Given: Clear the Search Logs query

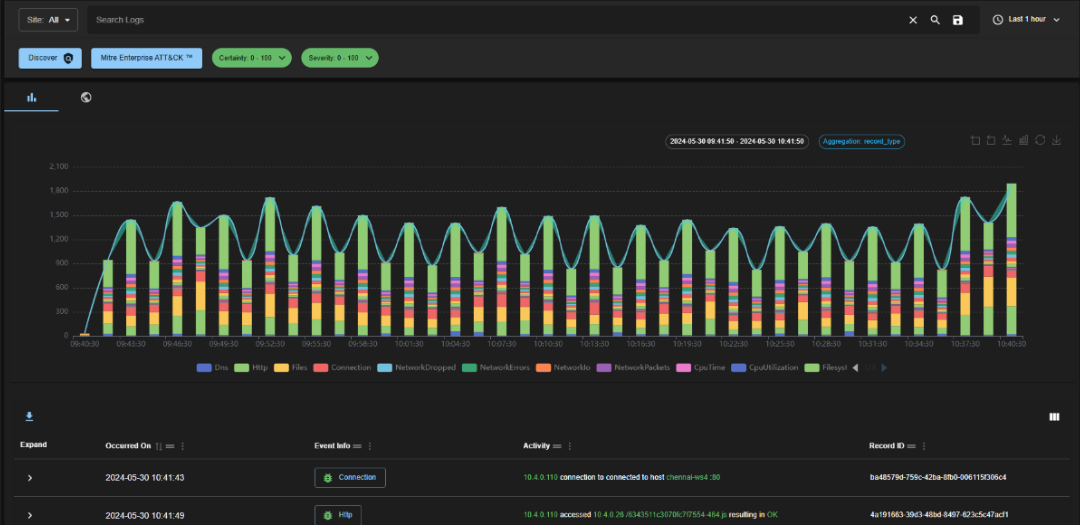Looking at the screenshot, I should click(912, 20).
